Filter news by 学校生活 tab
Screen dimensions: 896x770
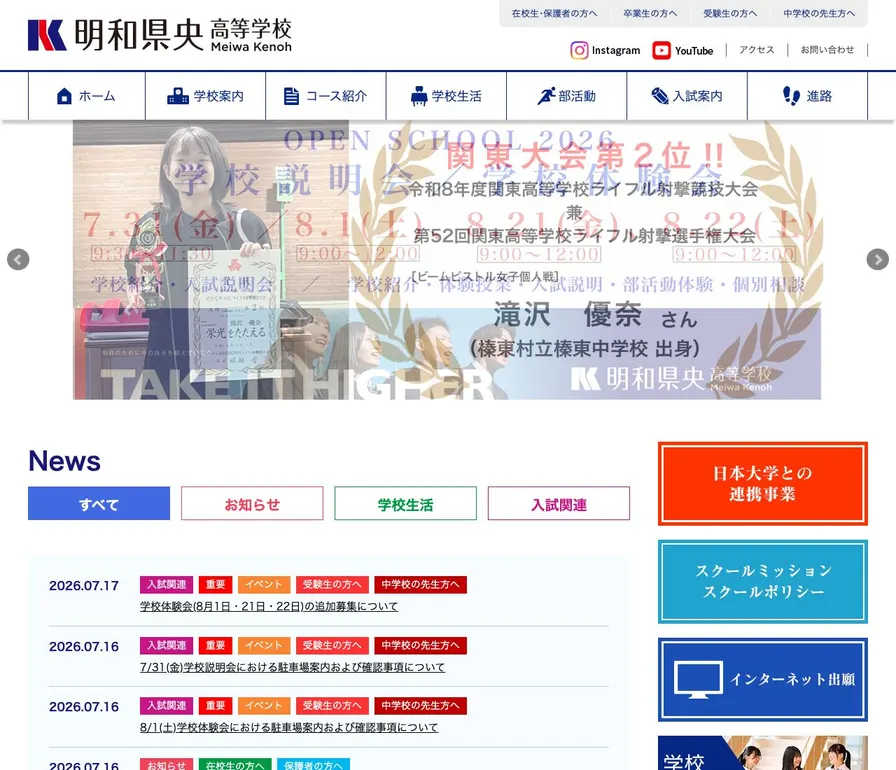(405, 503)
